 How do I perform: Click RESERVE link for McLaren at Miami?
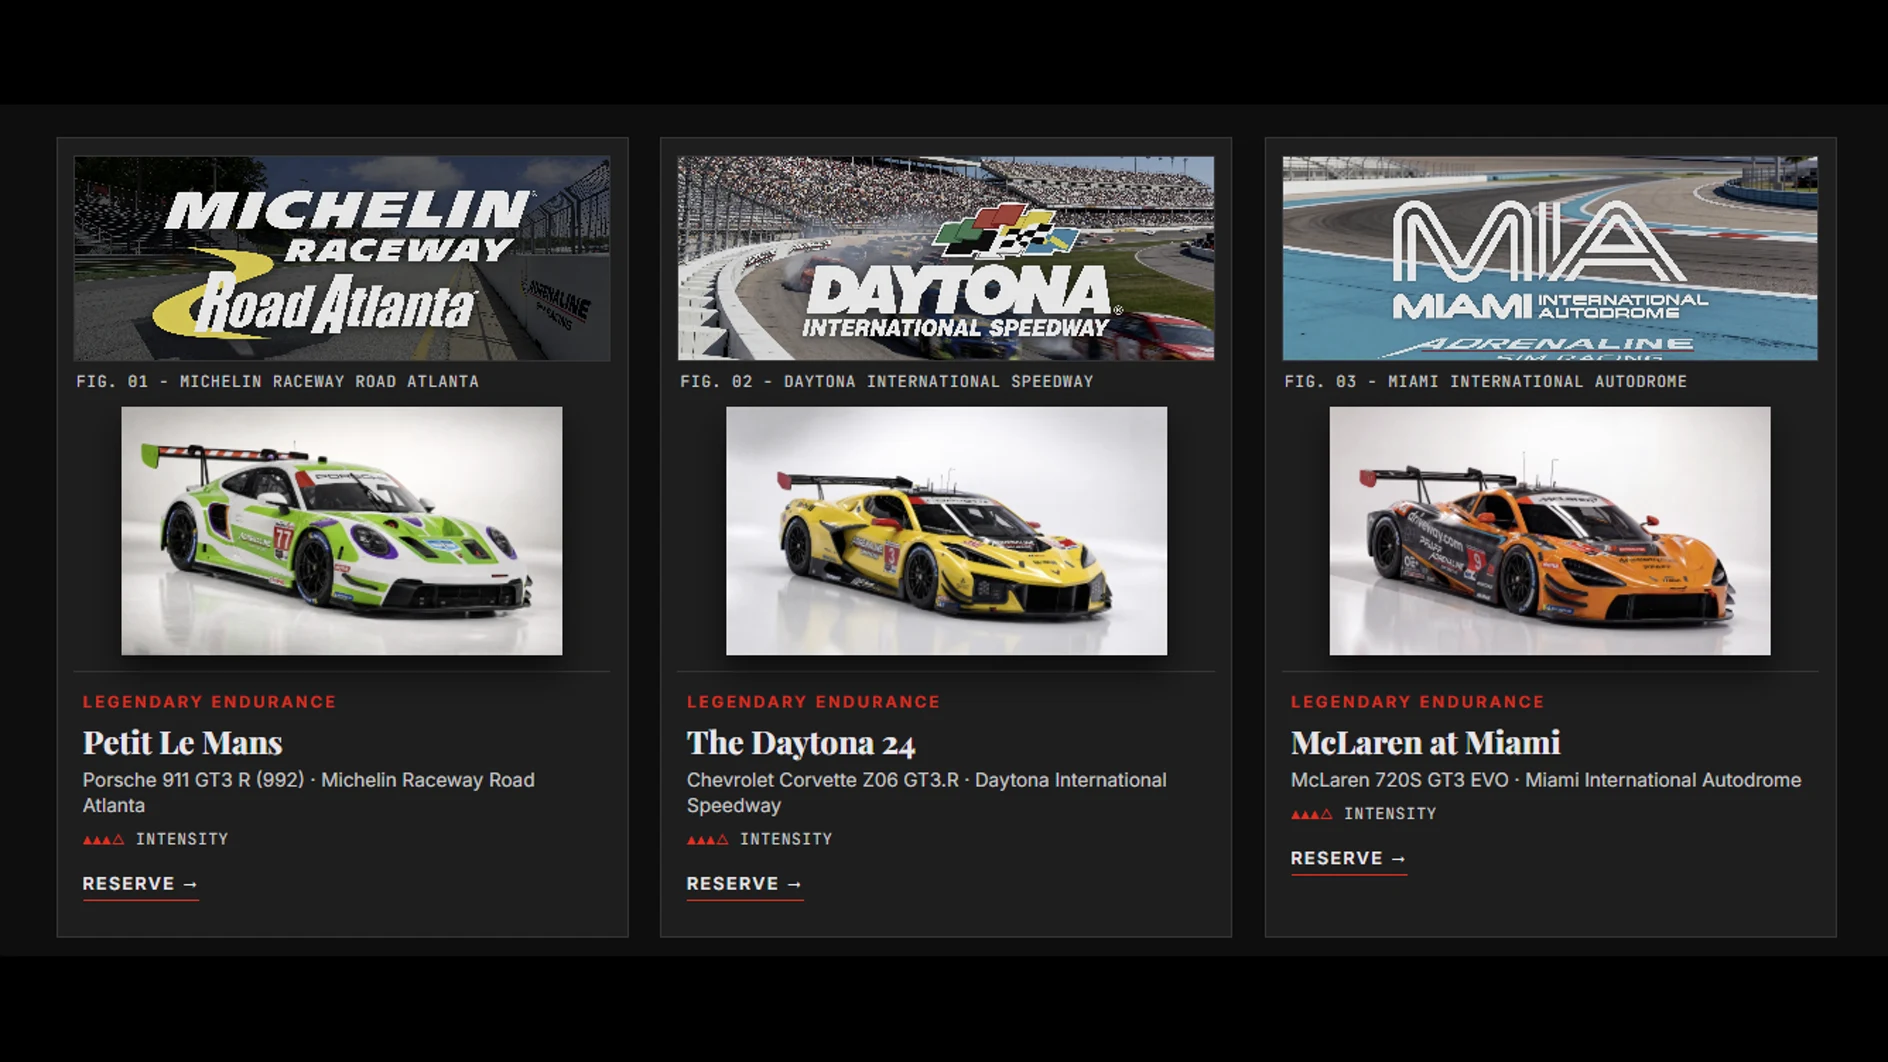pos(1349,859)
